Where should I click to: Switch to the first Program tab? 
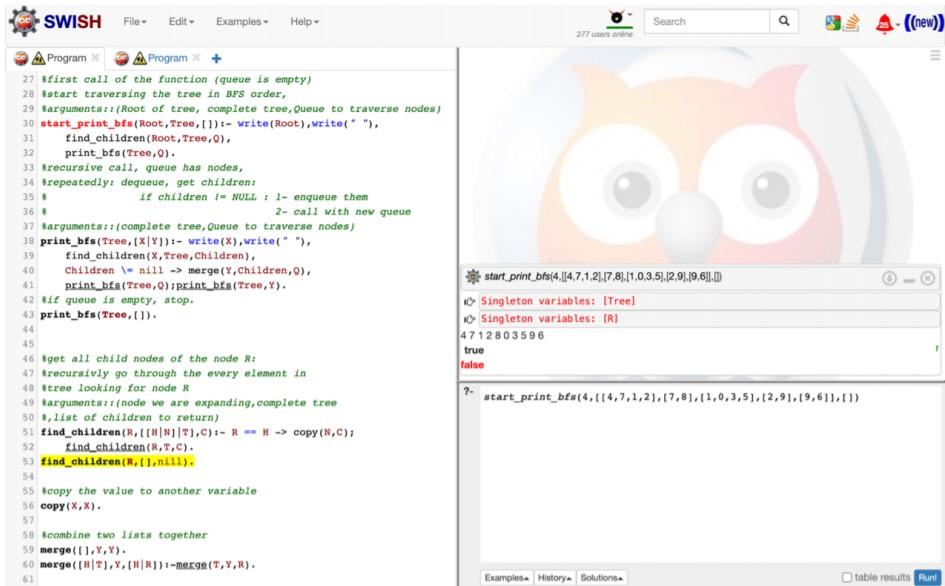66,58
